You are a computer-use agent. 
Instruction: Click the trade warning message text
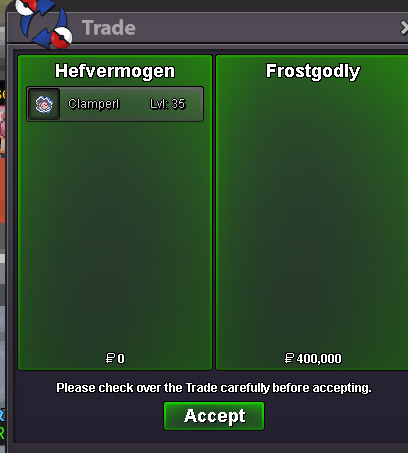coord(214,388)
